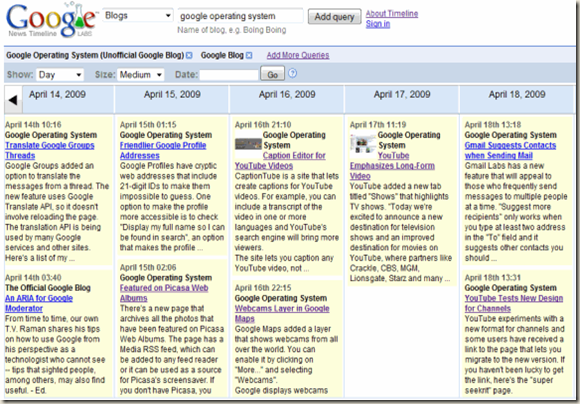The height and width of the screenshot is (404, 580).
Task: Open YouTube Emphasizes Long-Form Video article
Action: pyautogui.click(x=392, y=166)
